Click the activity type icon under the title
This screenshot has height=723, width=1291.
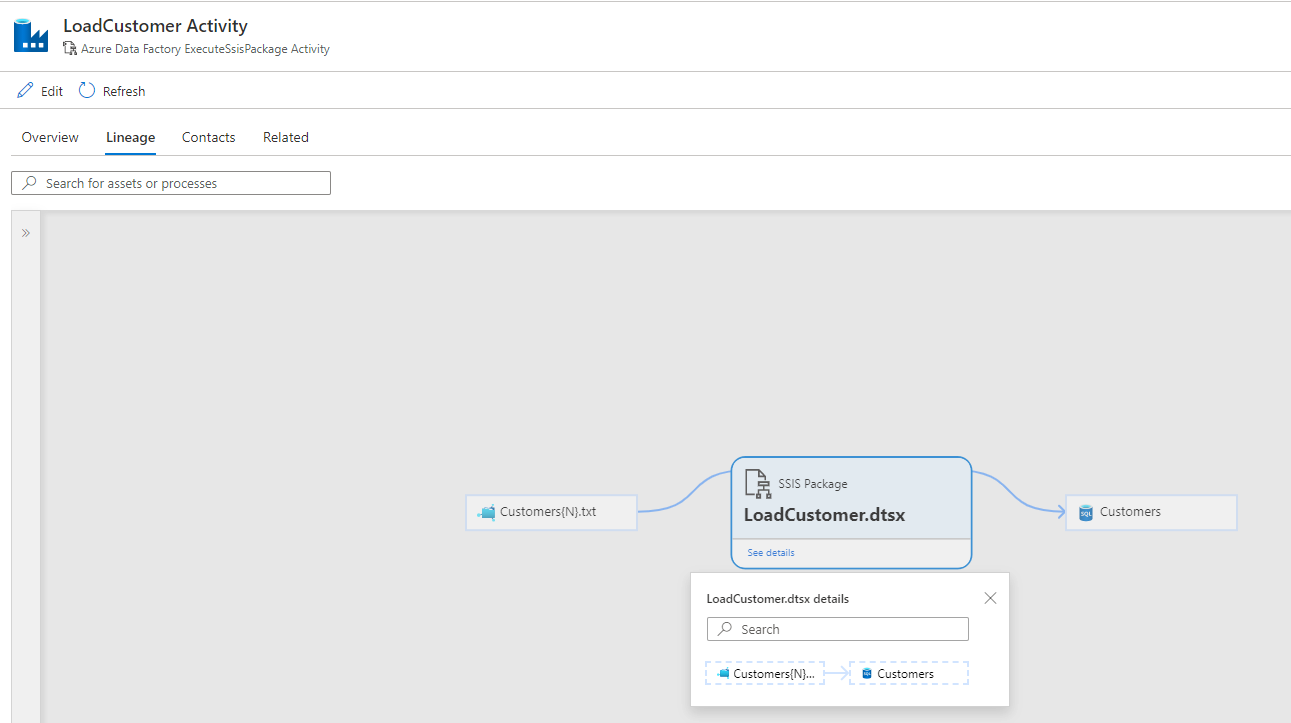[x=70, y=48]
